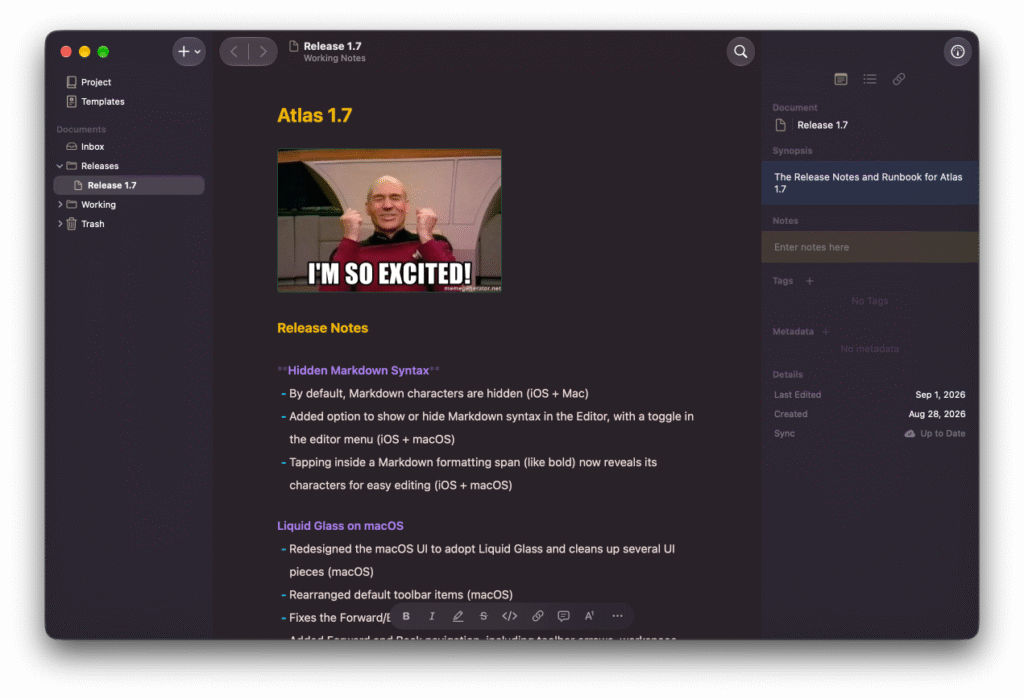Switch to the document info inspector tab
The height and width of the screenshot is (699, 1024).
click(840, 79)
